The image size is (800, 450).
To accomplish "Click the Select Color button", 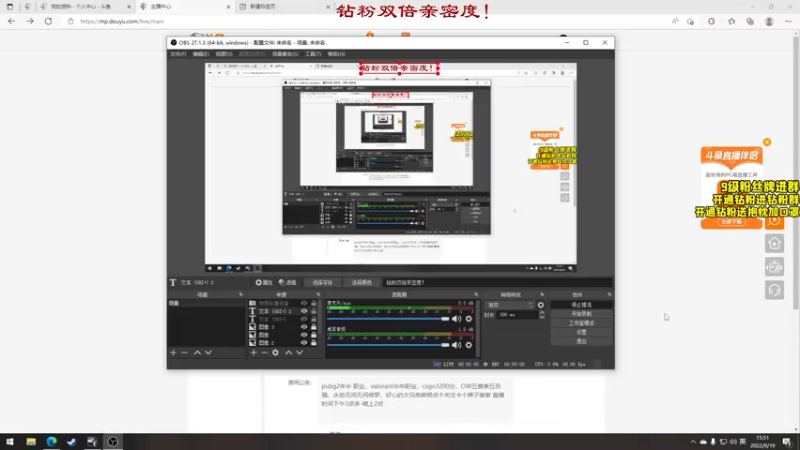I will [x=362, y=282].
